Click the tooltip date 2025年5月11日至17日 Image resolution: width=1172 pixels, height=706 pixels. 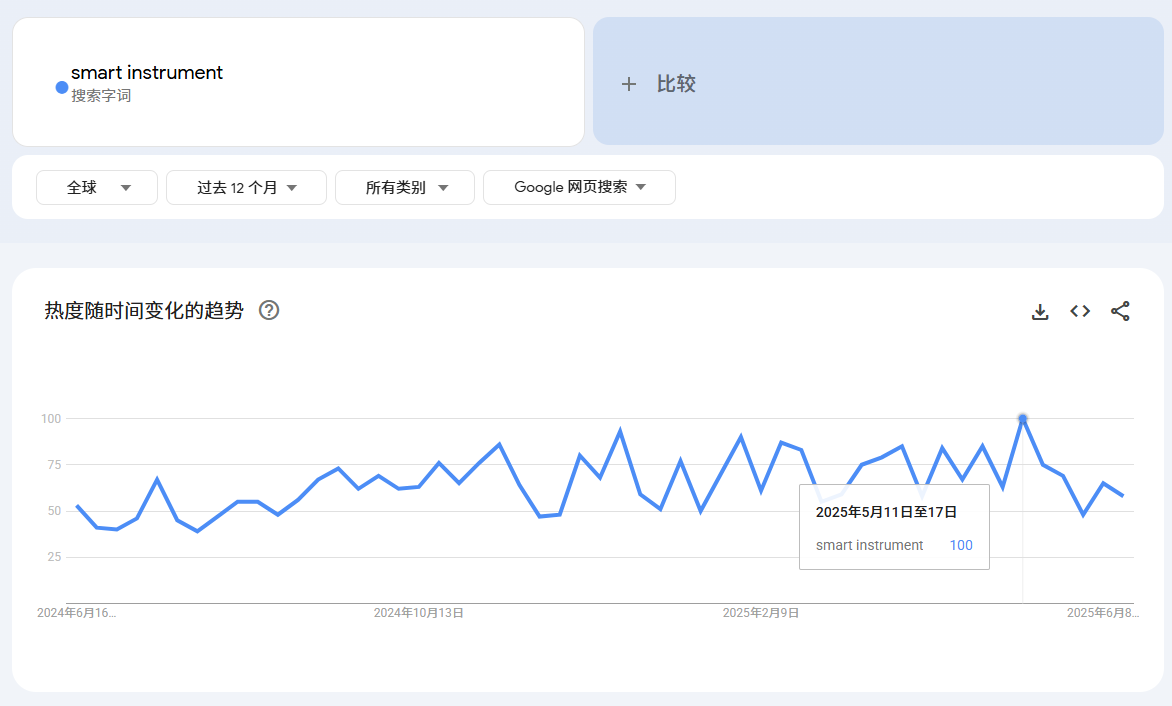(x=886, y=512)
